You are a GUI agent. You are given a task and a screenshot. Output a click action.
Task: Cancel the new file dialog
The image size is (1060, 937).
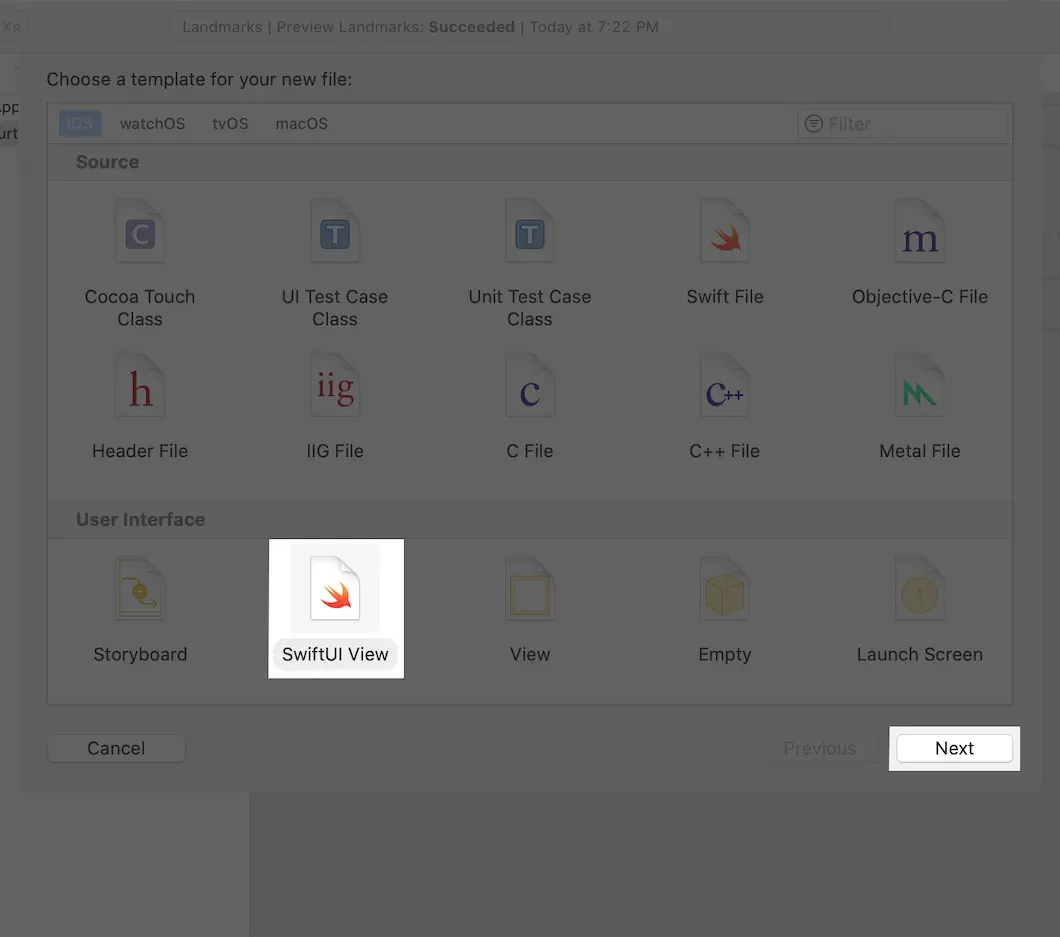pos(116,748)
